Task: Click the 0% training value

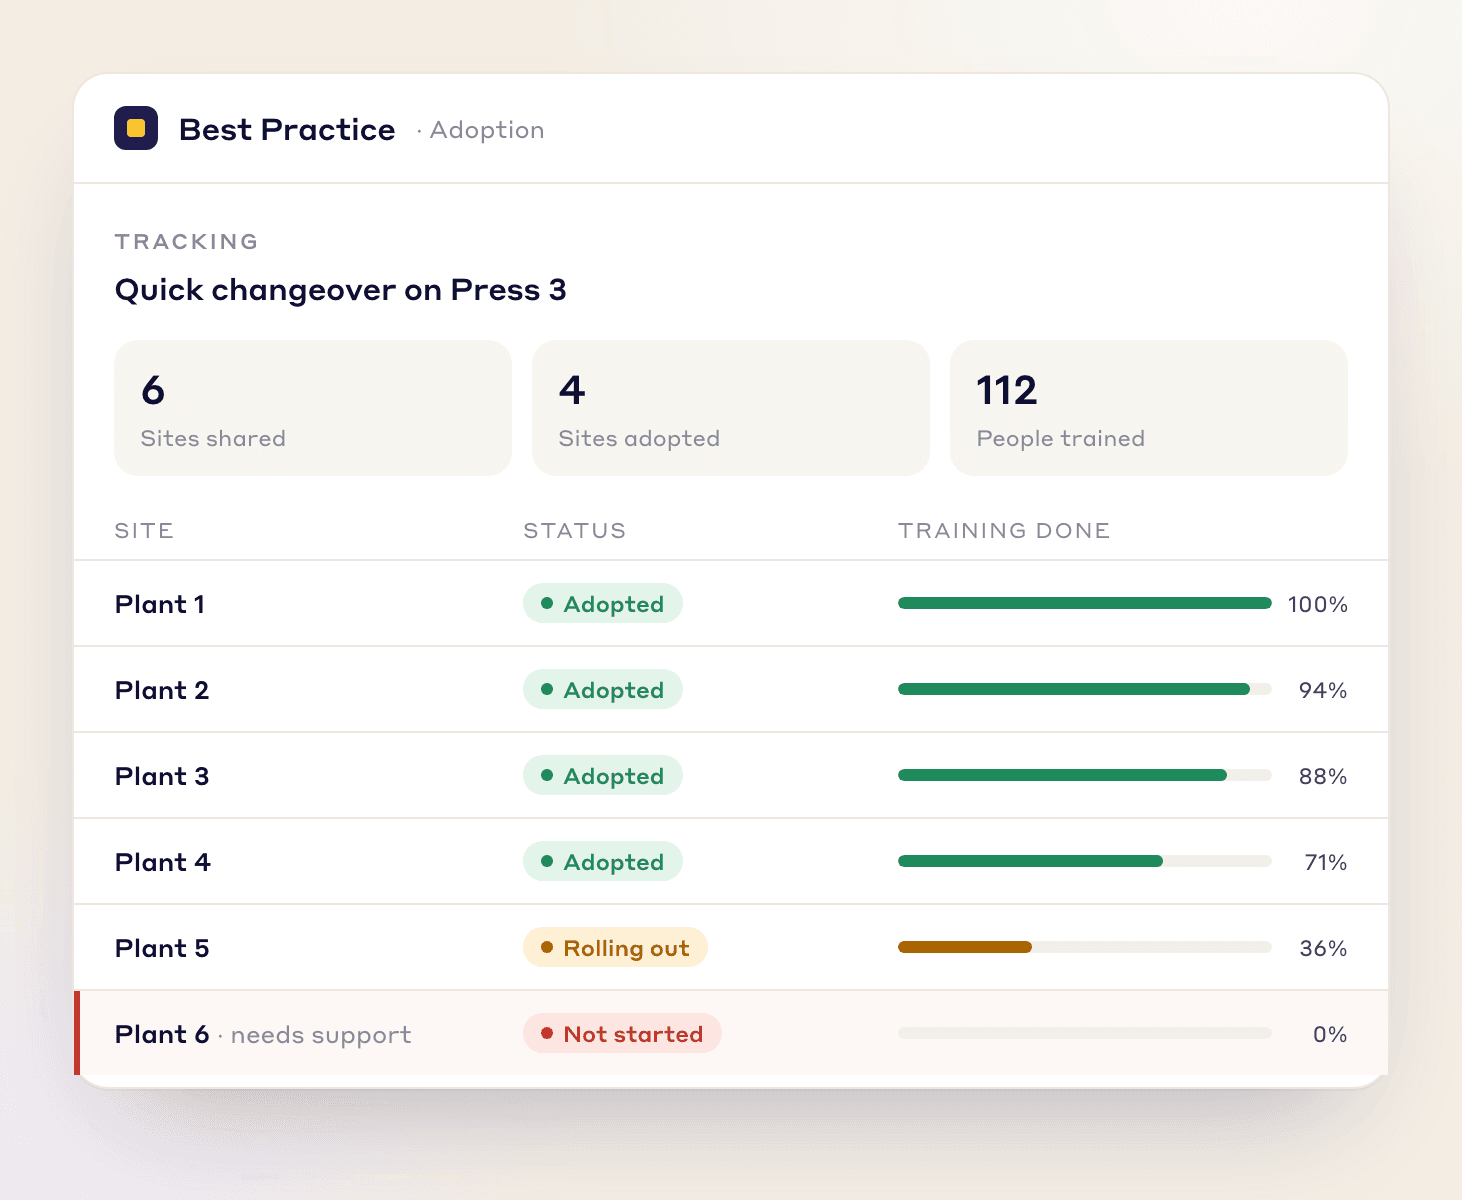Action: click(x=1330, y=1034)
